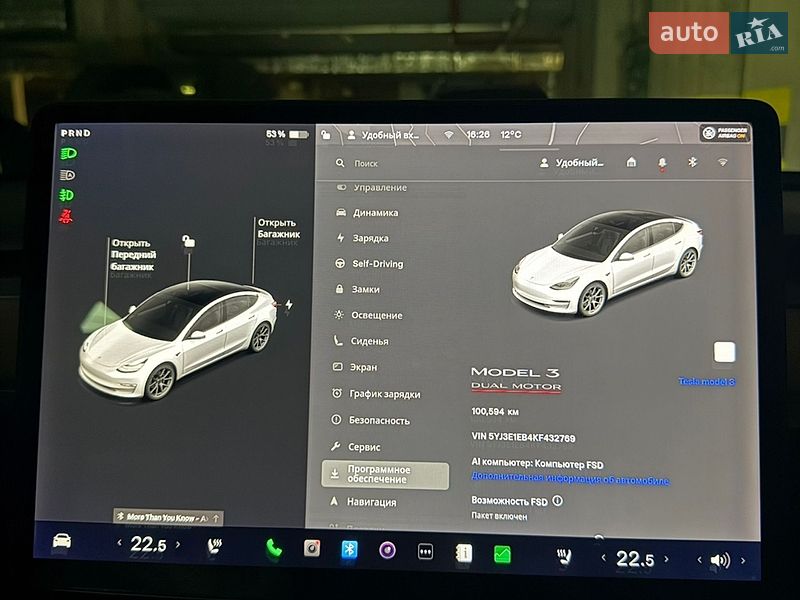The height and width of the screenshot is (600, 800).
Task: Tap the HomeLink garage icon
Action: click(x=631, y=162)
